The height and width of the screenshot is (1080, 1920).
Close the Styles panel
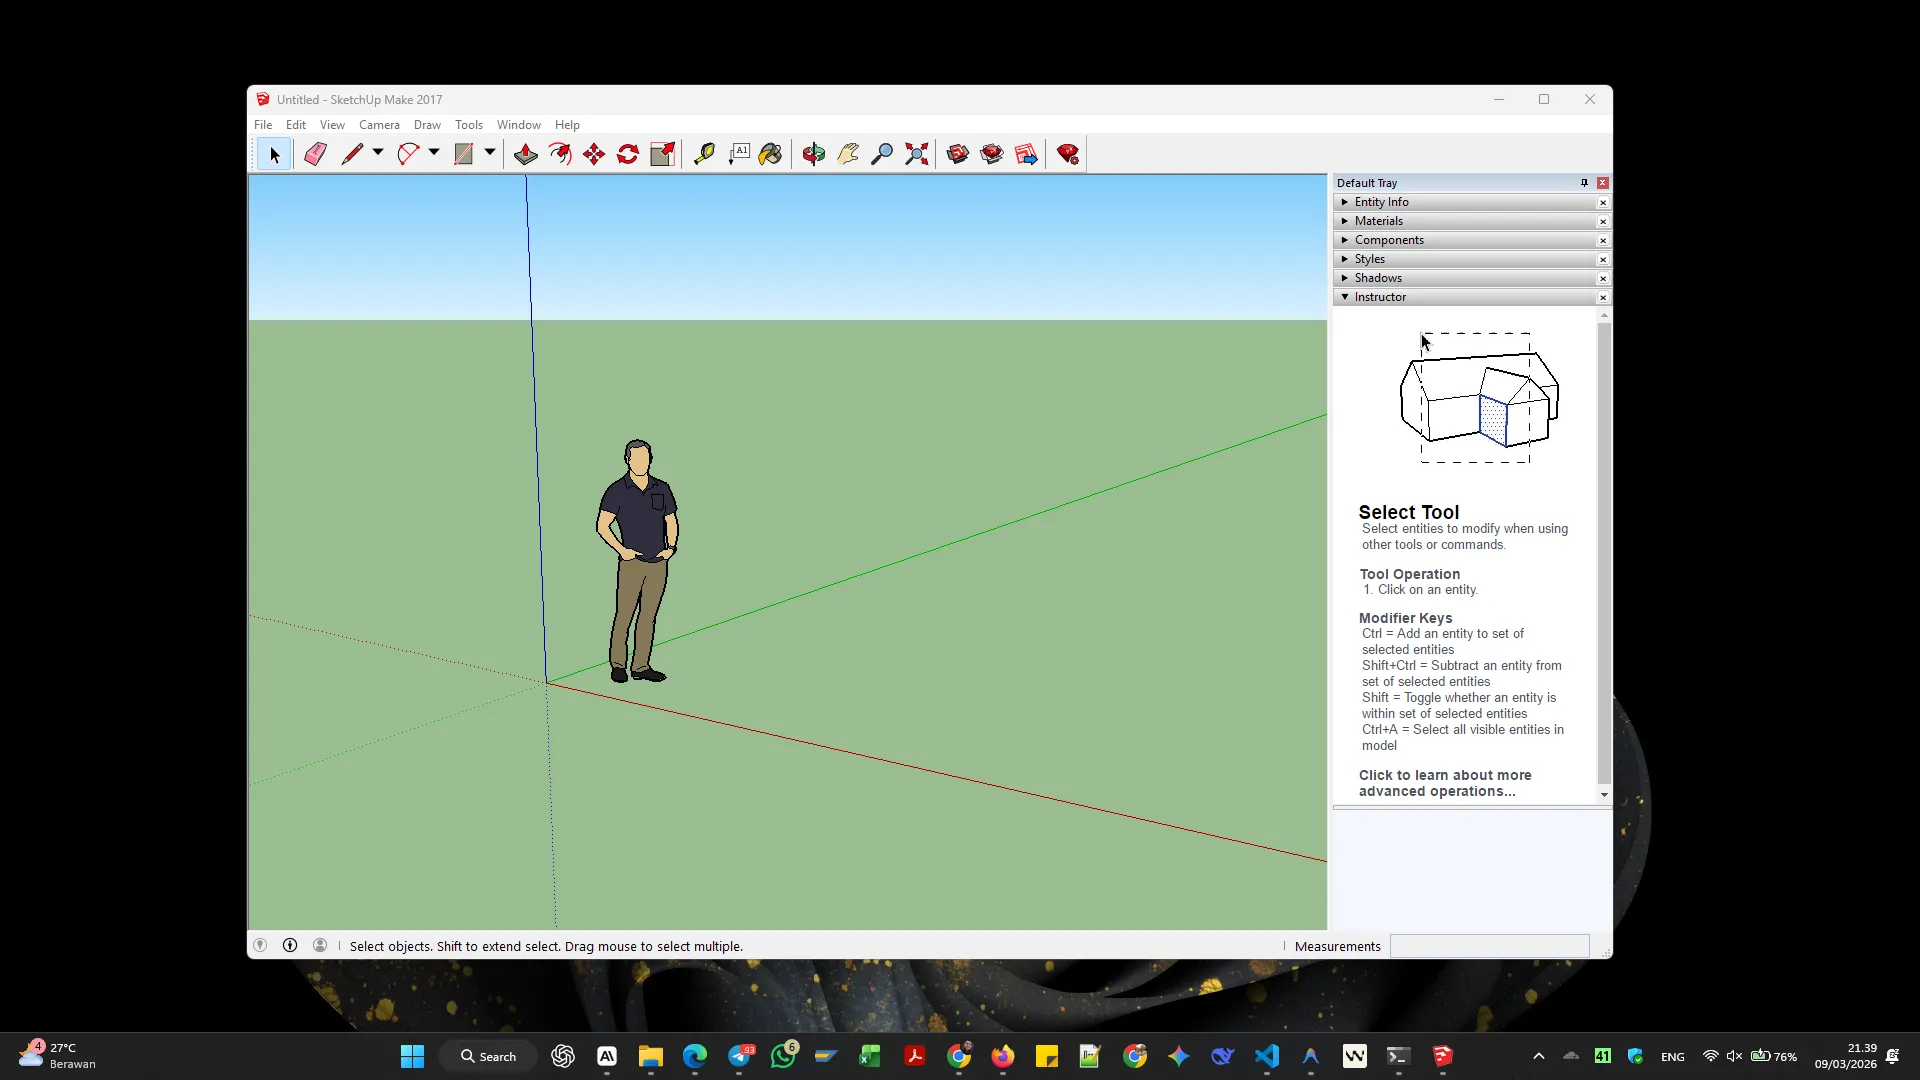1602,259
